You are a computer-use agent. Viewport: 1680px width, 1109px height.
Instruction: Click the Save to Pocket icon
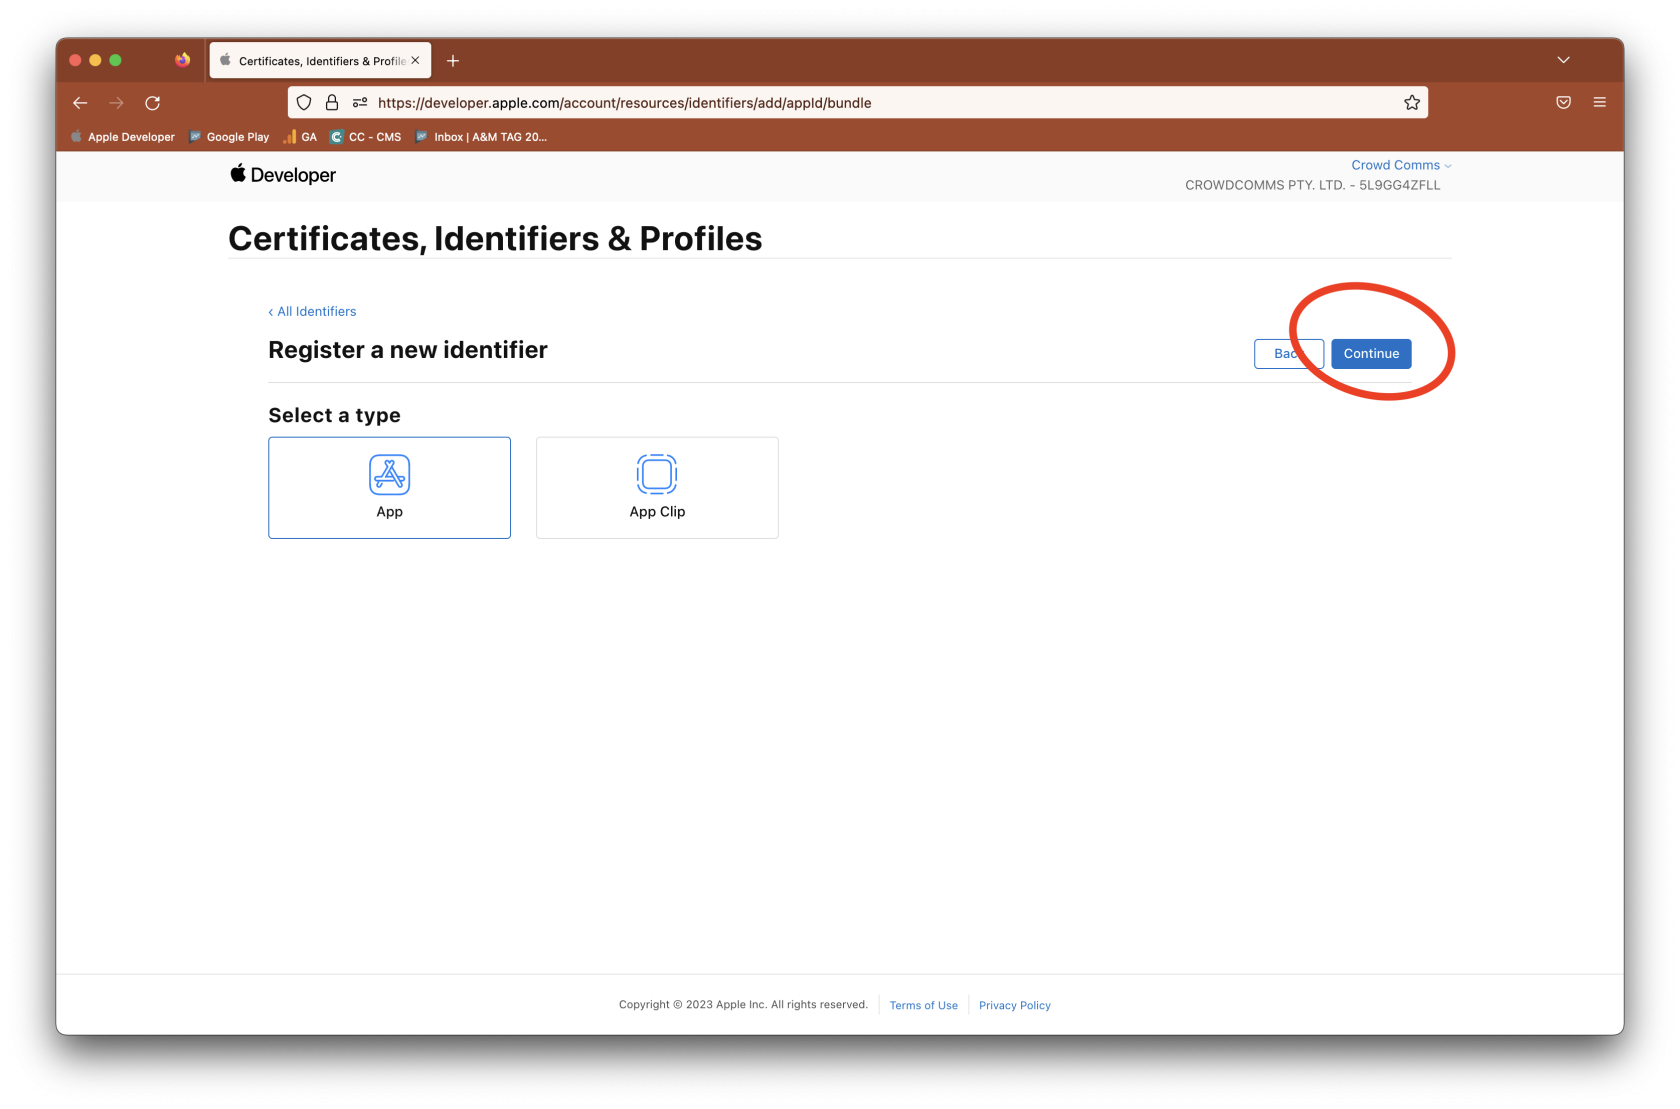1563,103
